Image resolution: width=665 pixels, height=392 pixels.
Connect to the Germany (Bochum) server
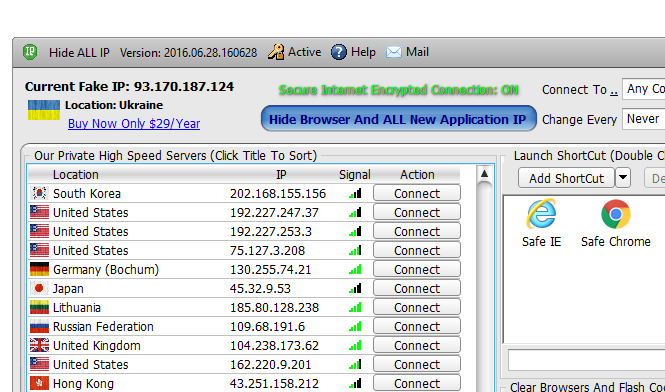416,269
